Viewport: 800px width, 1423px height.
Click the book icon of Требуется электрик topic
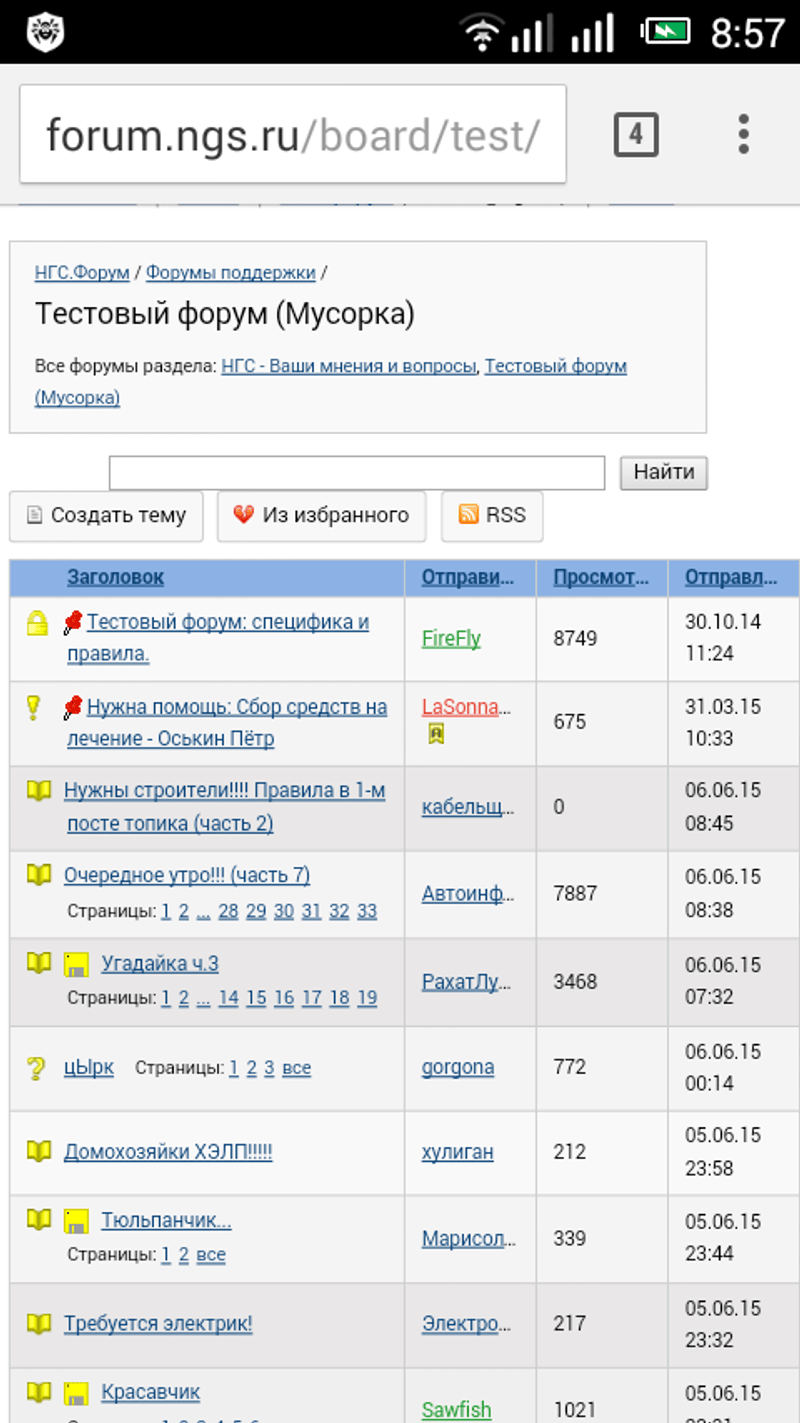tap(38, 1323)
